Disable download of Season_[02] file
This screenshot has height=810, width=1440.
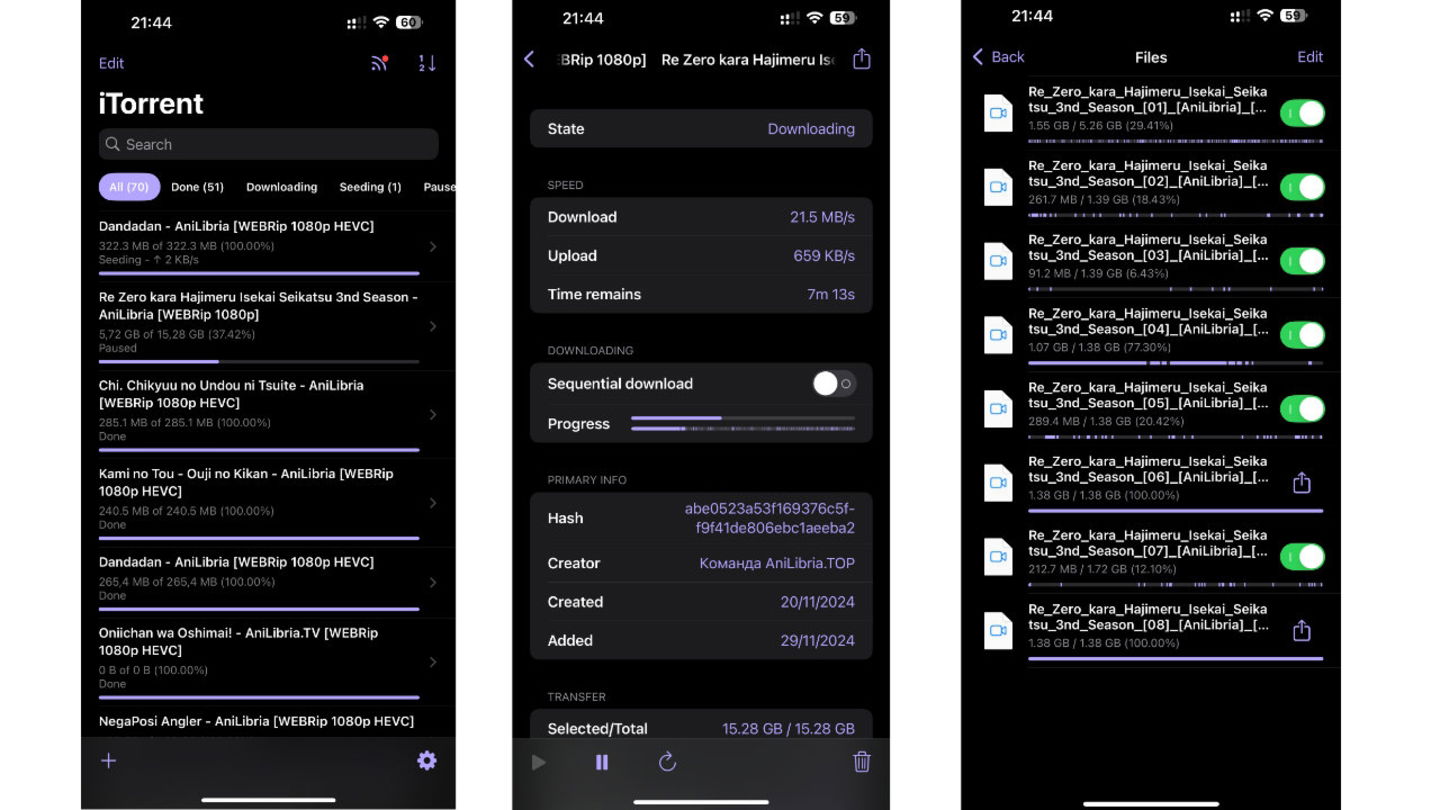tap(1302, 187)
